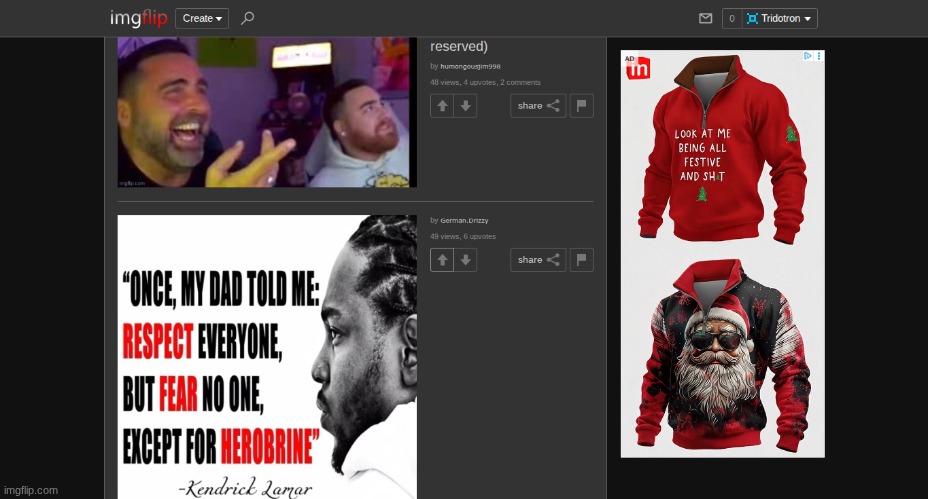
Task: Downvote the humongousjim998 post
Action: 466,106
